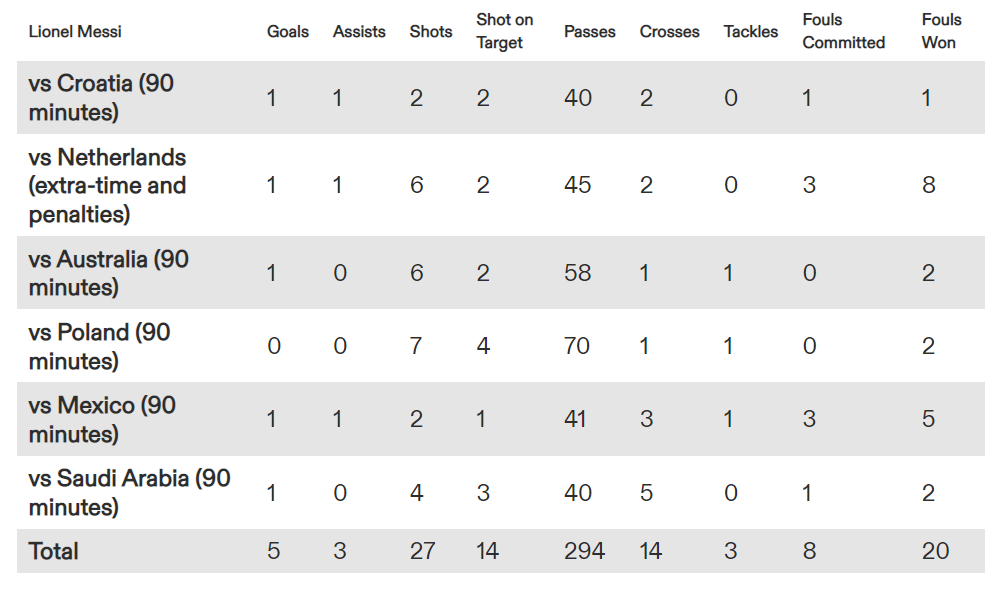
Task: Select the vs Mexico row label
Action: [102, 420]
